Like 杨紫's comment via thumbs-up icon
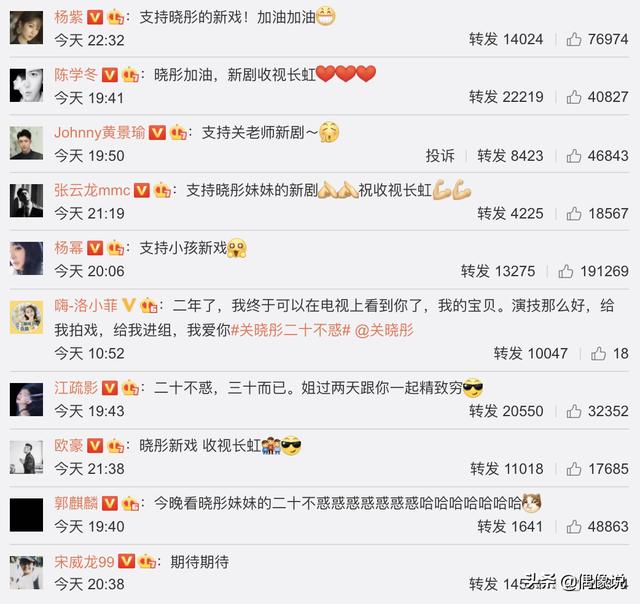 (573, 40)
